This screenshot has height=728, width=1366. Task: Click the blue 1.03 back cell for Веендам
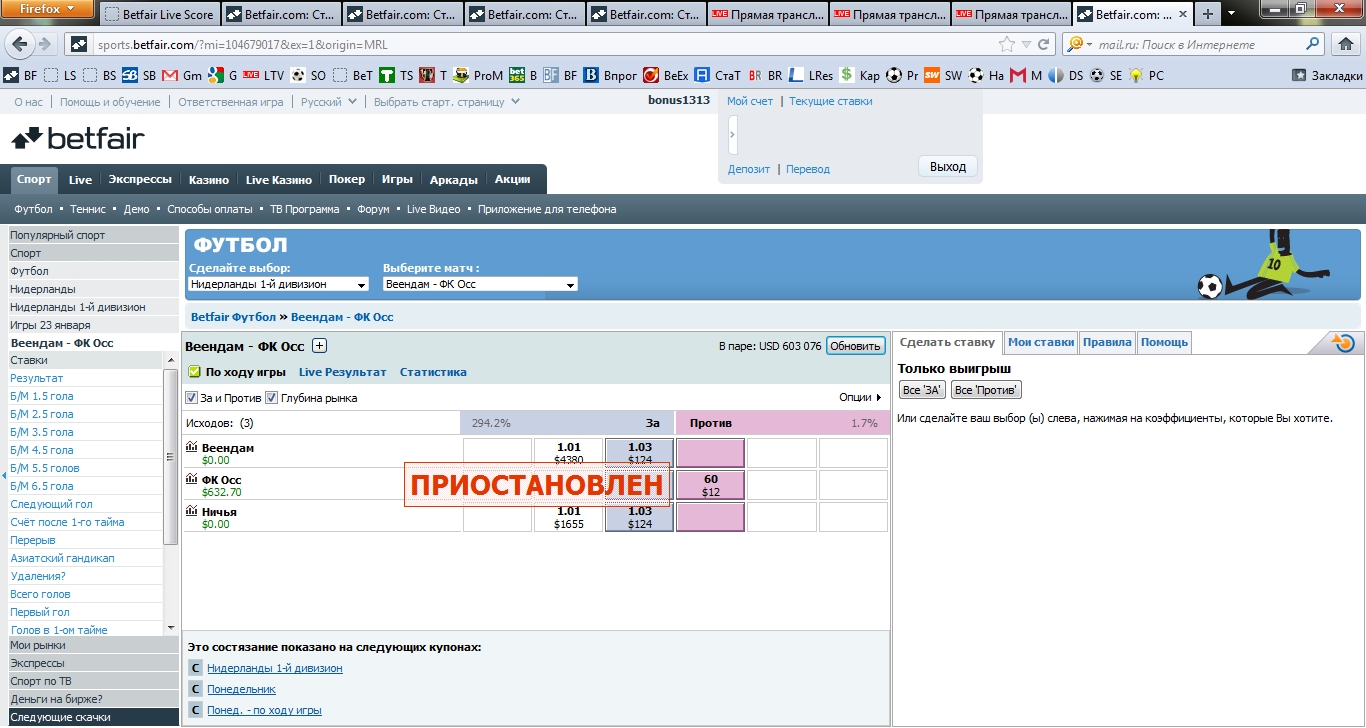(x=640, y=453)
